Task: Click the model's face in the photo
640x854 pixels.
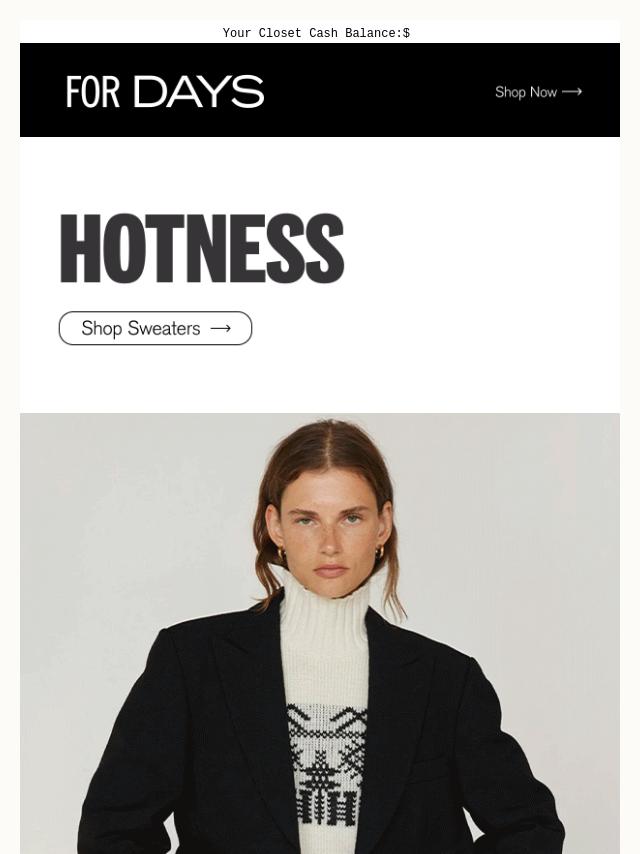Action: (x=331, y=533)
